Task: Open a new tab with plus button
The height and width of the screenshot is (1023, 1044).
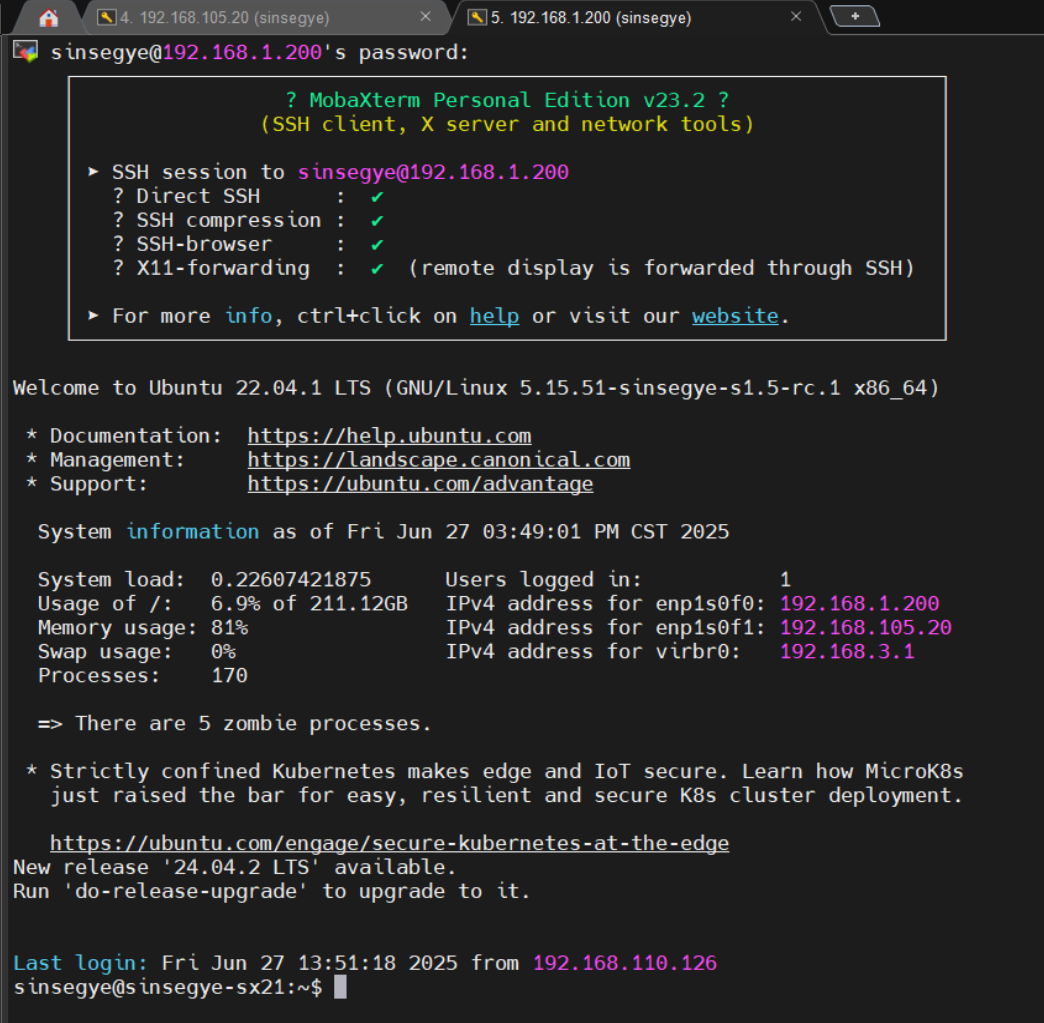Action: (855, 16)
